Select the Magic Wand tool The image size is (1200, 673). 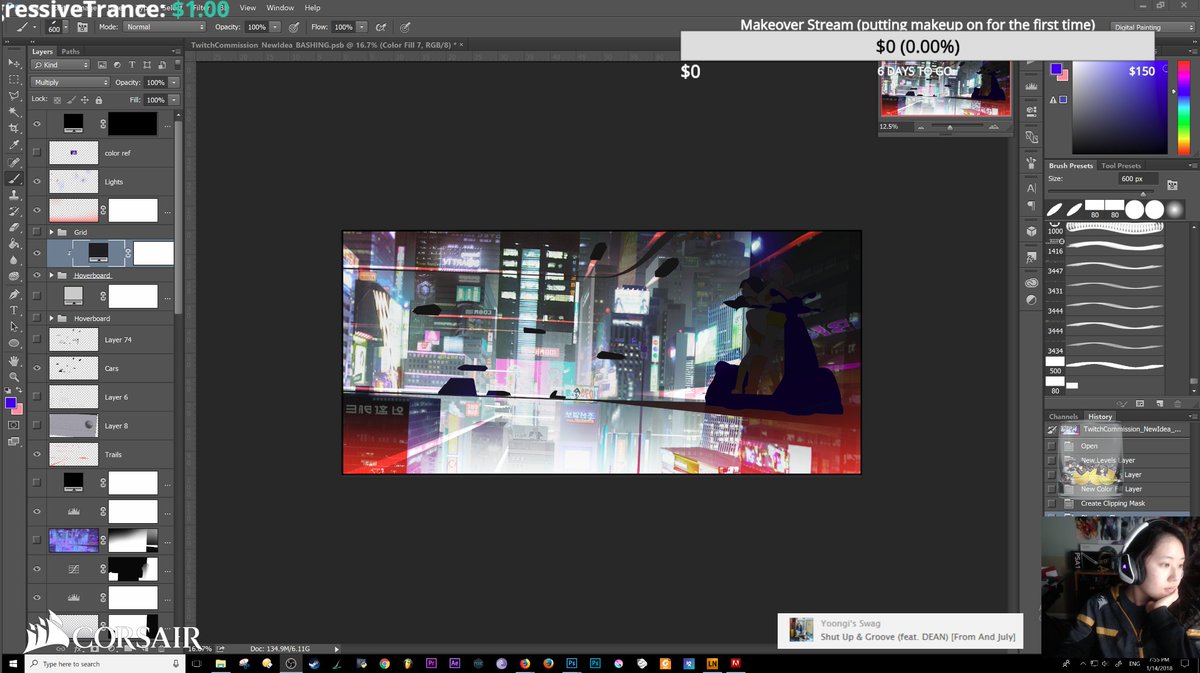14,112
